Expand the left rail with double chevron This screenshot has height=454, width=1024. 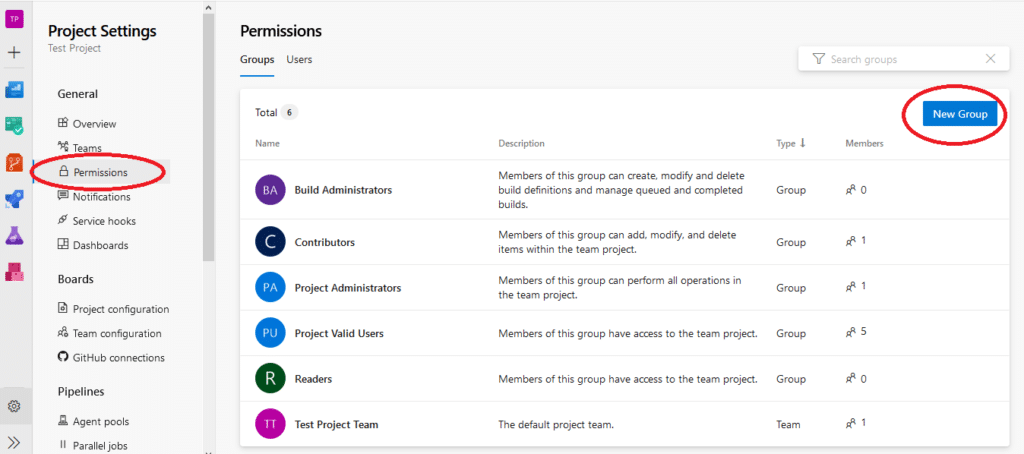pyautogui.click(x=14, y=442)
